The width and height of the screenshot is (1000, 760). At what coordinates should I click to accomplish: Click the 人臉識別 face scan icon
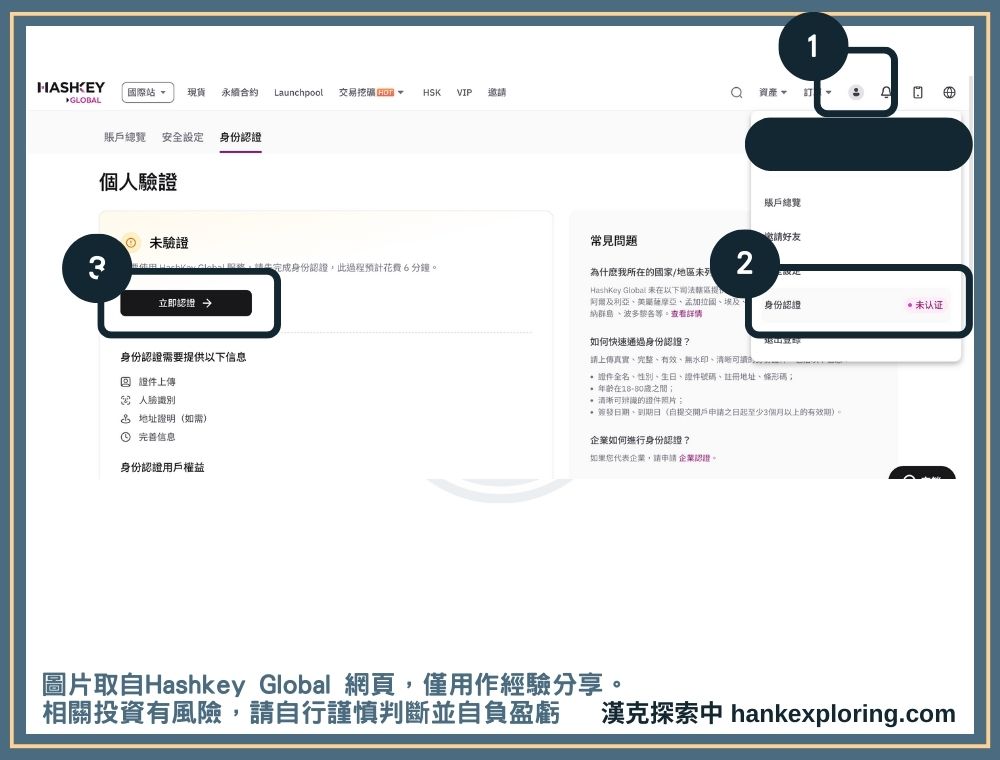pos(126,400)
